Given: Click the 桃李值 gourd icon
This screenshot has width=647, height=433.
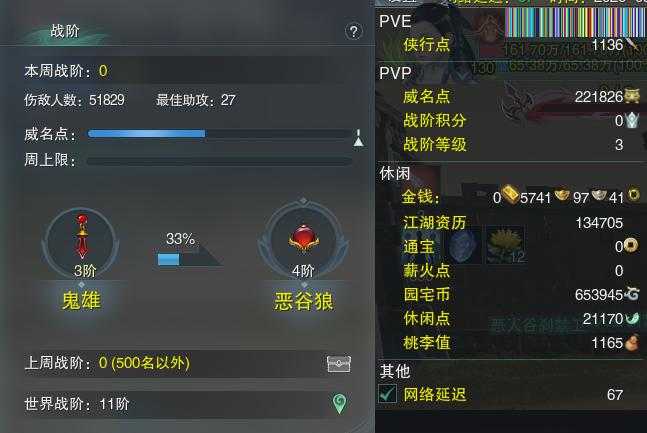Looking at the screenshot, I should 631,343.
